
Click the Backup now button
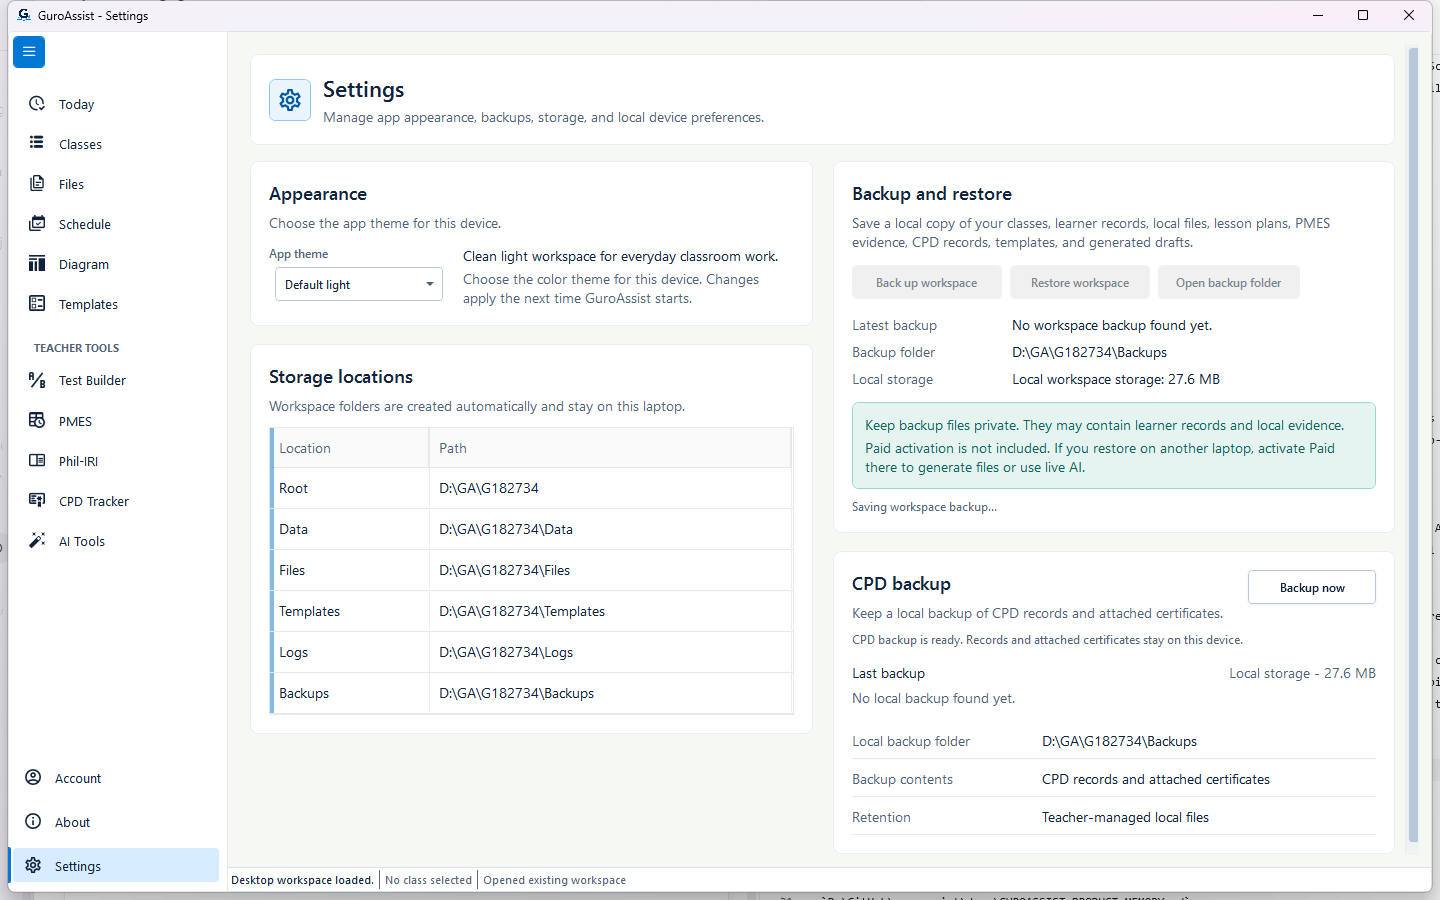coord(1312,587)
